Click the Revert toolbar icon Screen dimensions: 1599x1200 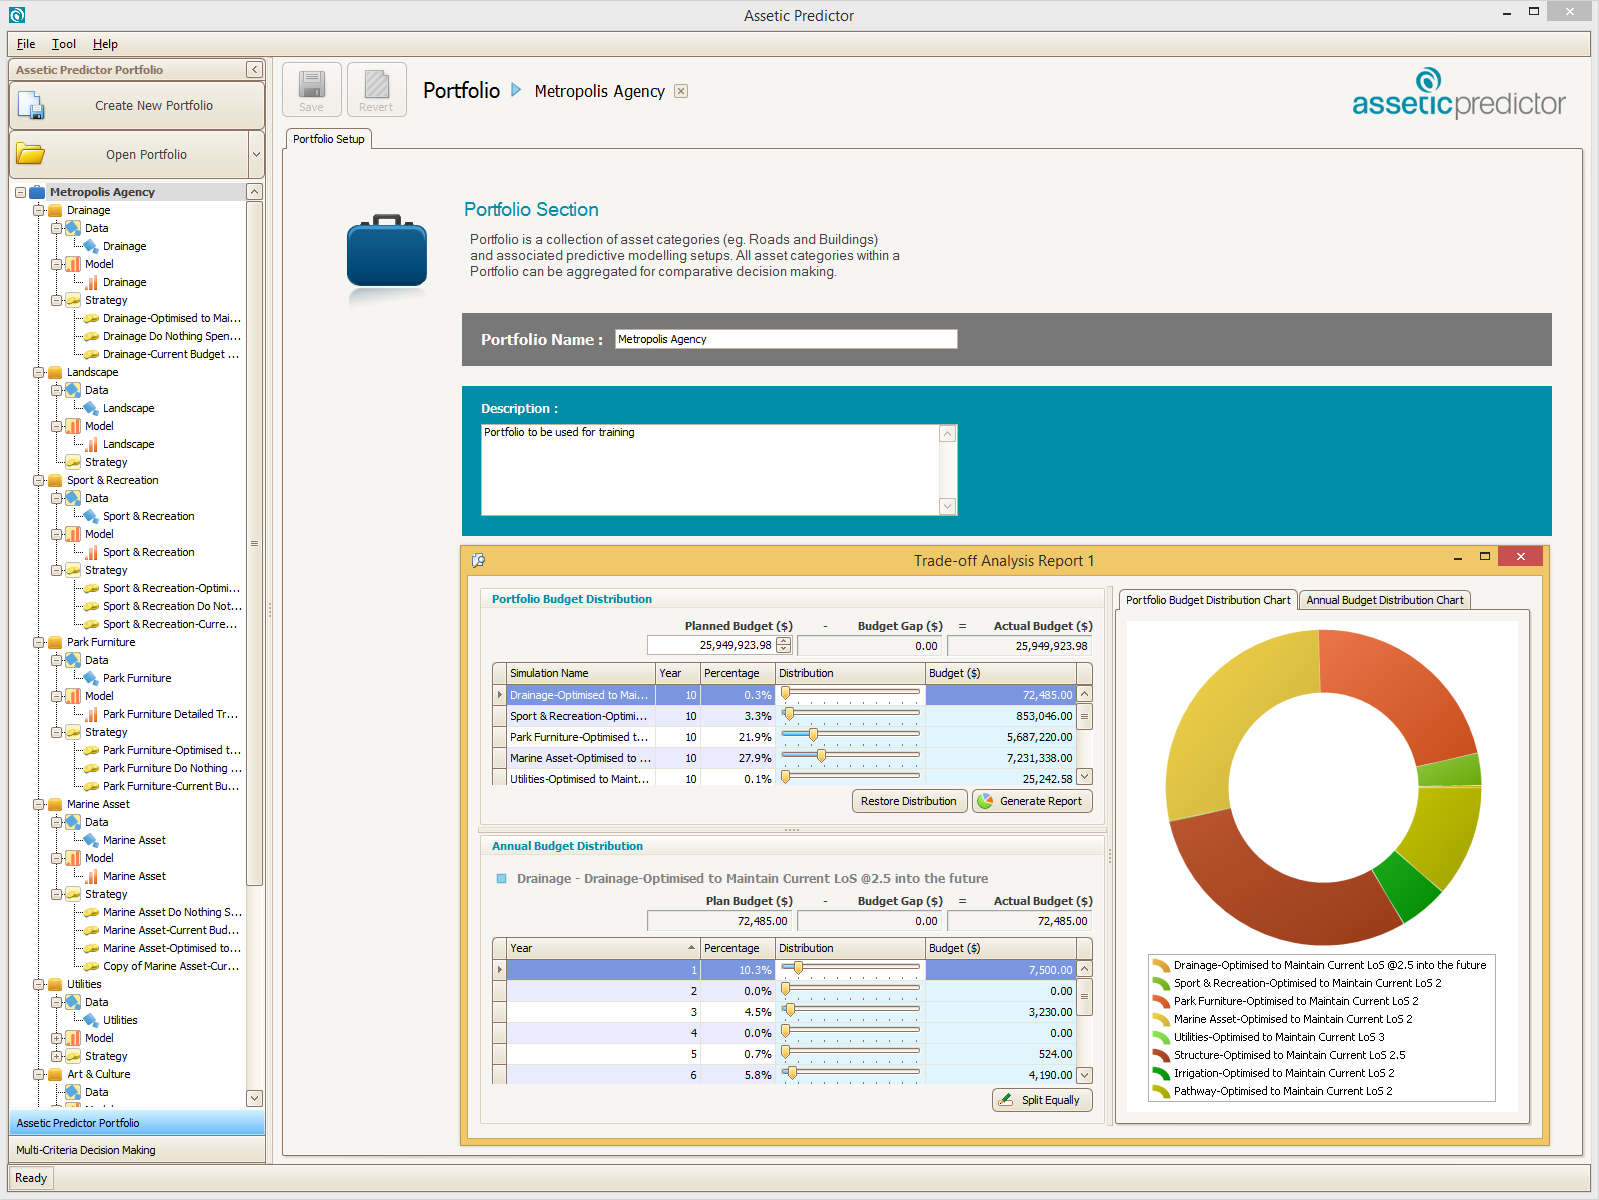pos(376,84)
